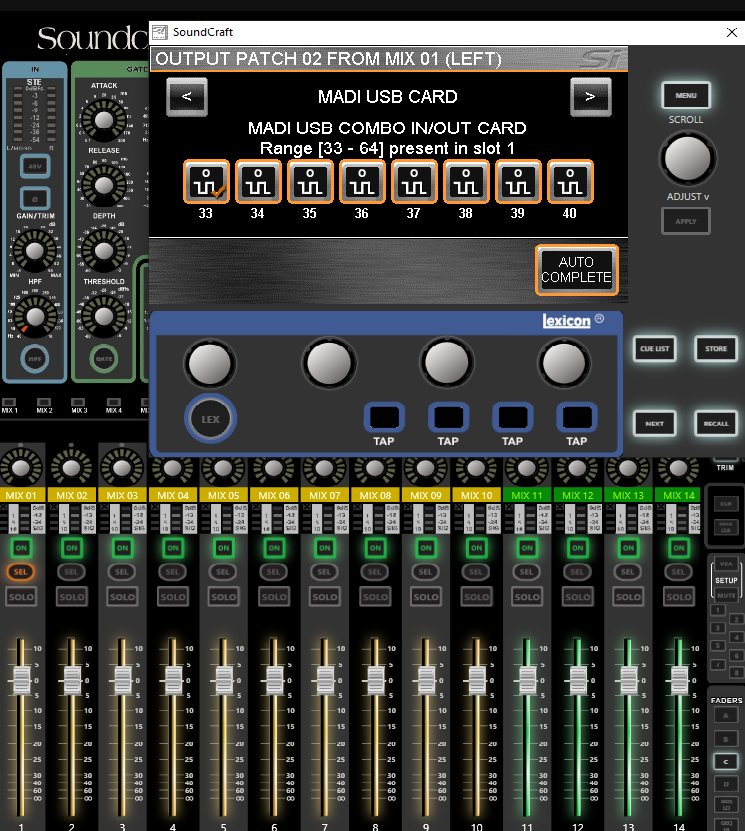Click the gate RELEASE knob
This screenshot has width=745, height=831.
[x=104, y=185]
